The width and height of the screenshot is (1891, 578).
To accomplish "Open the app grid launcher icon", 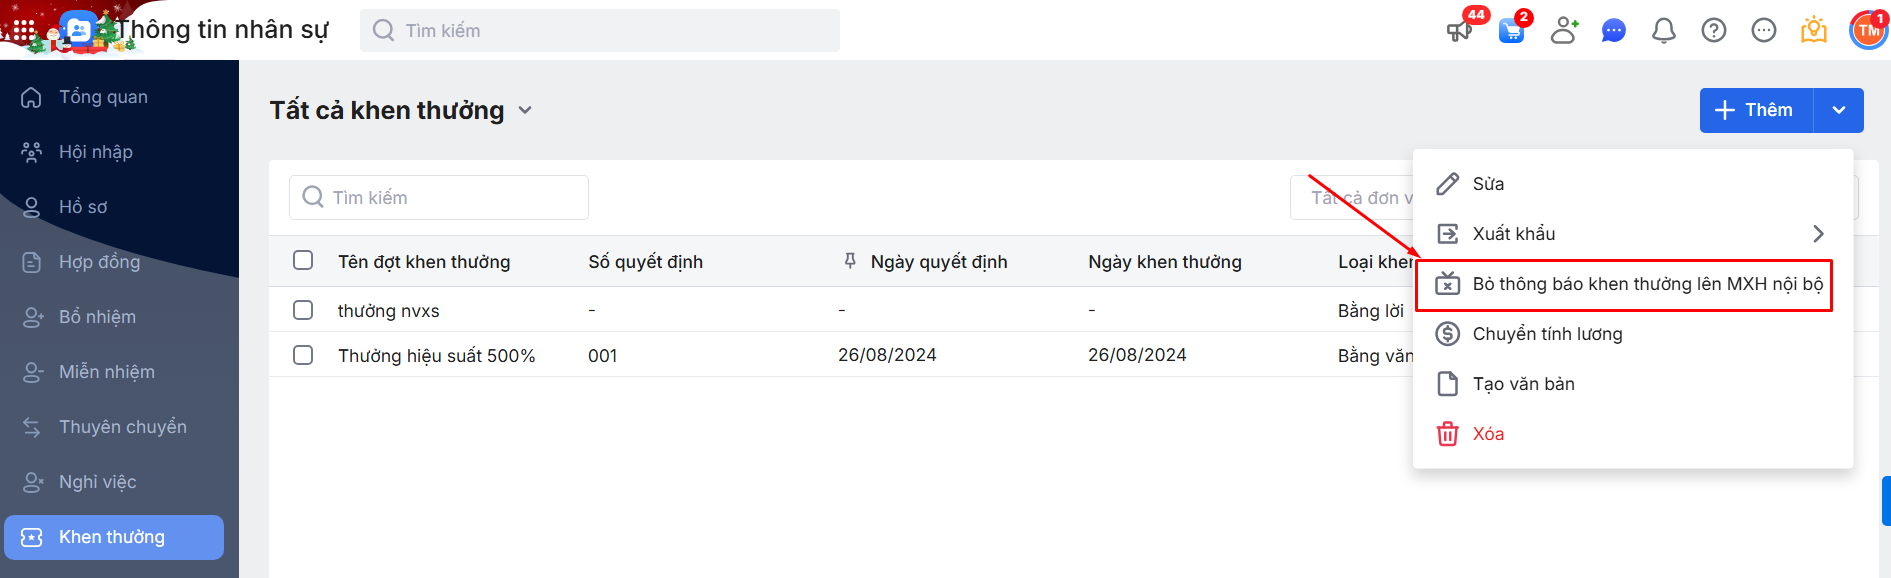I will [x=23, y=30].
